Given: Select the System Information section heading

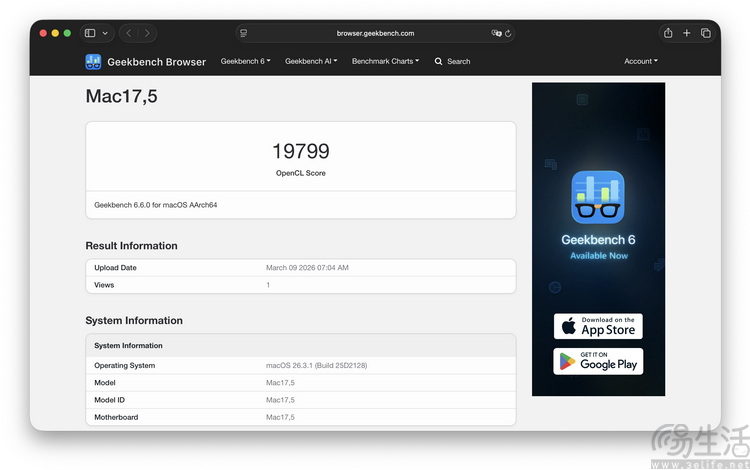Looking at the screenshot, I should [x=134, y=320].
